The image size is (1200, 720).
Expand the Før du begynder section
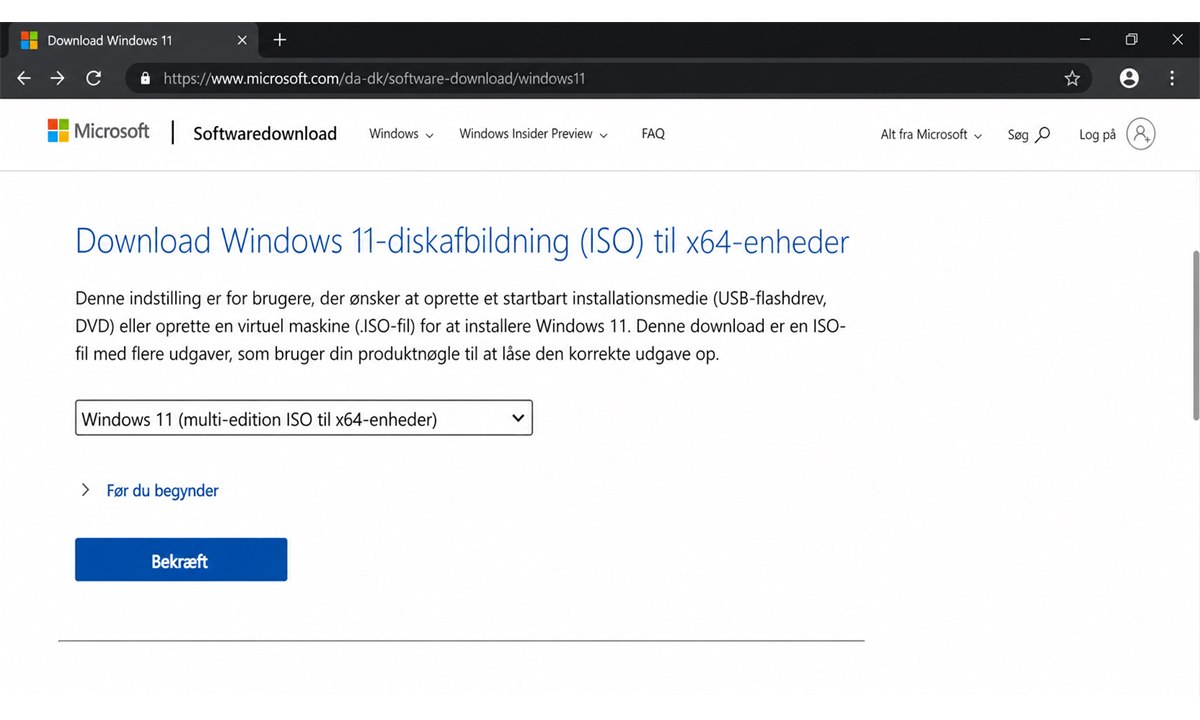coord(149,490)
